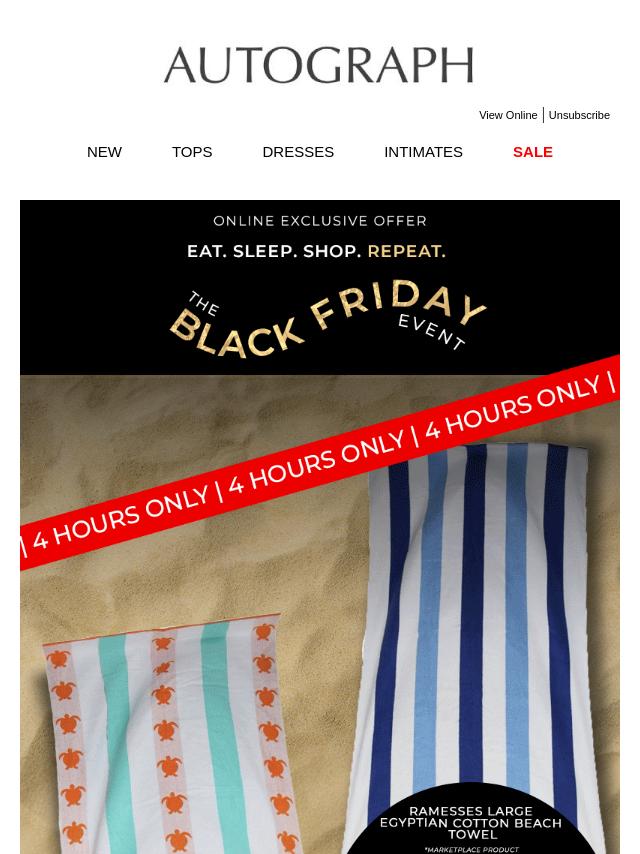Select DRESSES in the navigation bar
This screenshot has width=640, height=854.
(298, 152)
